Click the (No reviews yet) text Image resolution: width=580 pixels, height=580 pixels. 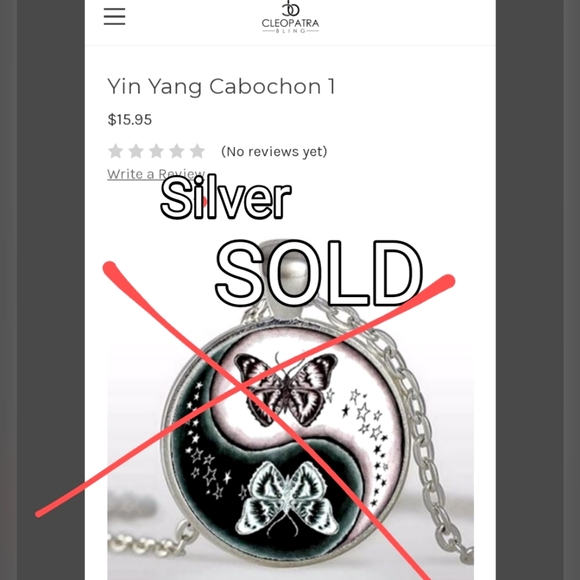coord(274,151)
